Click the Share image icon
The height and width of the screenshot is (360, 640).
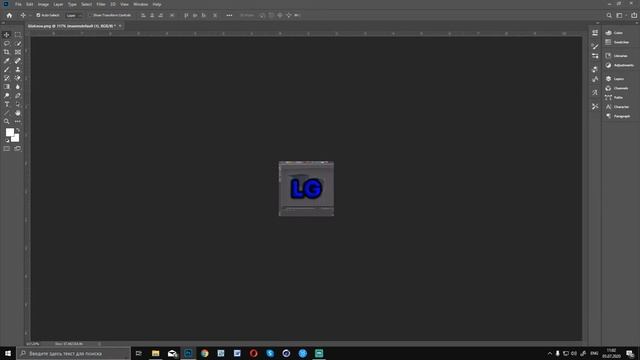coord(634,15)
